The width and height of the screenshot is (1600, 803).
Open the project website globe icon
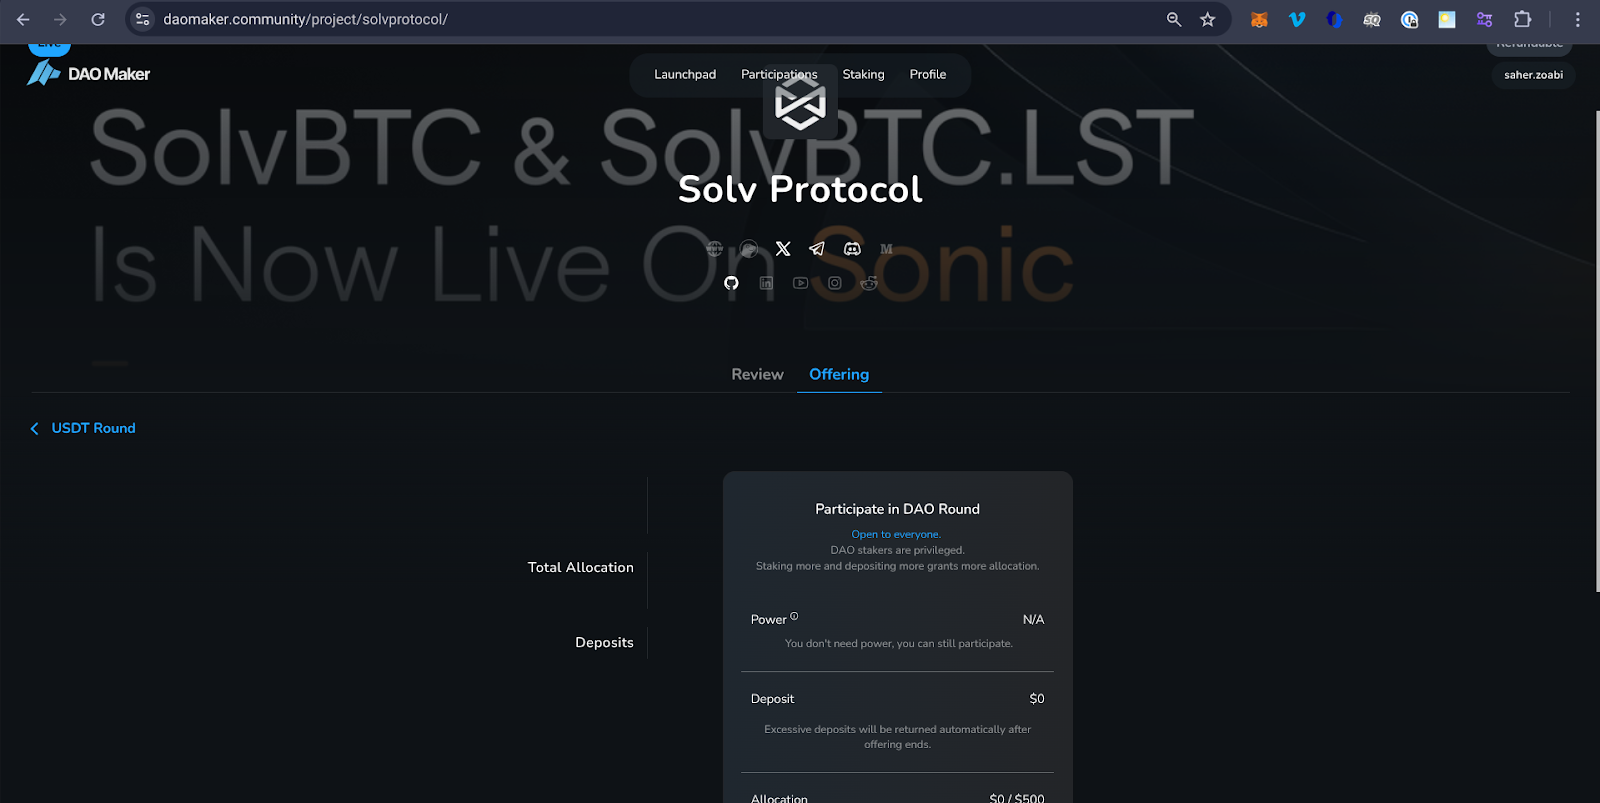click(x=714, y=249)
